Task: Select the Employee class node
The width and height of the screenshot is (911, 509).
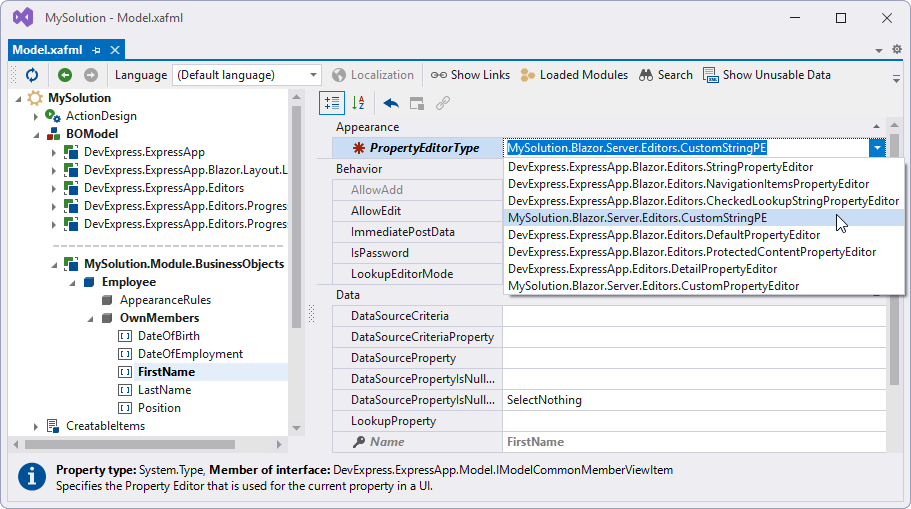Action: [x=129, y=282]
